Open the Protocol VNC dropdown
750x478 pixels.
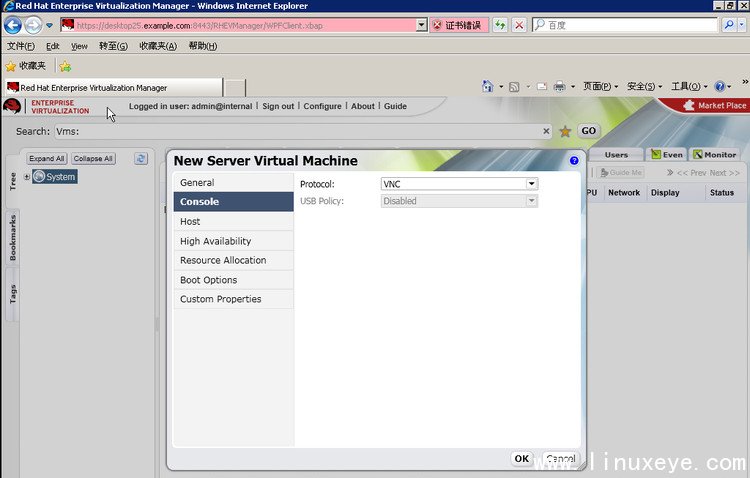tap(459, 184)
